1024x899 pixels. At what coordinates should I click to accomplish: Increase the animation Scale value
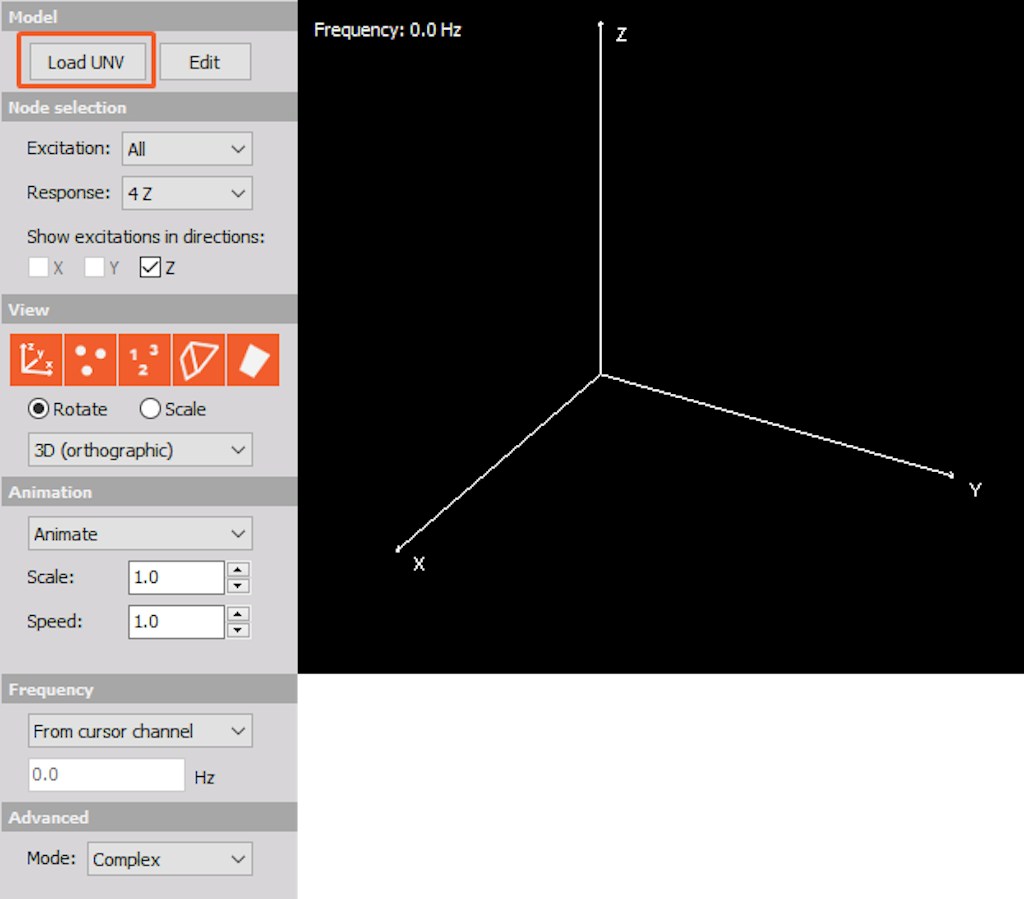tap(238, 569)
